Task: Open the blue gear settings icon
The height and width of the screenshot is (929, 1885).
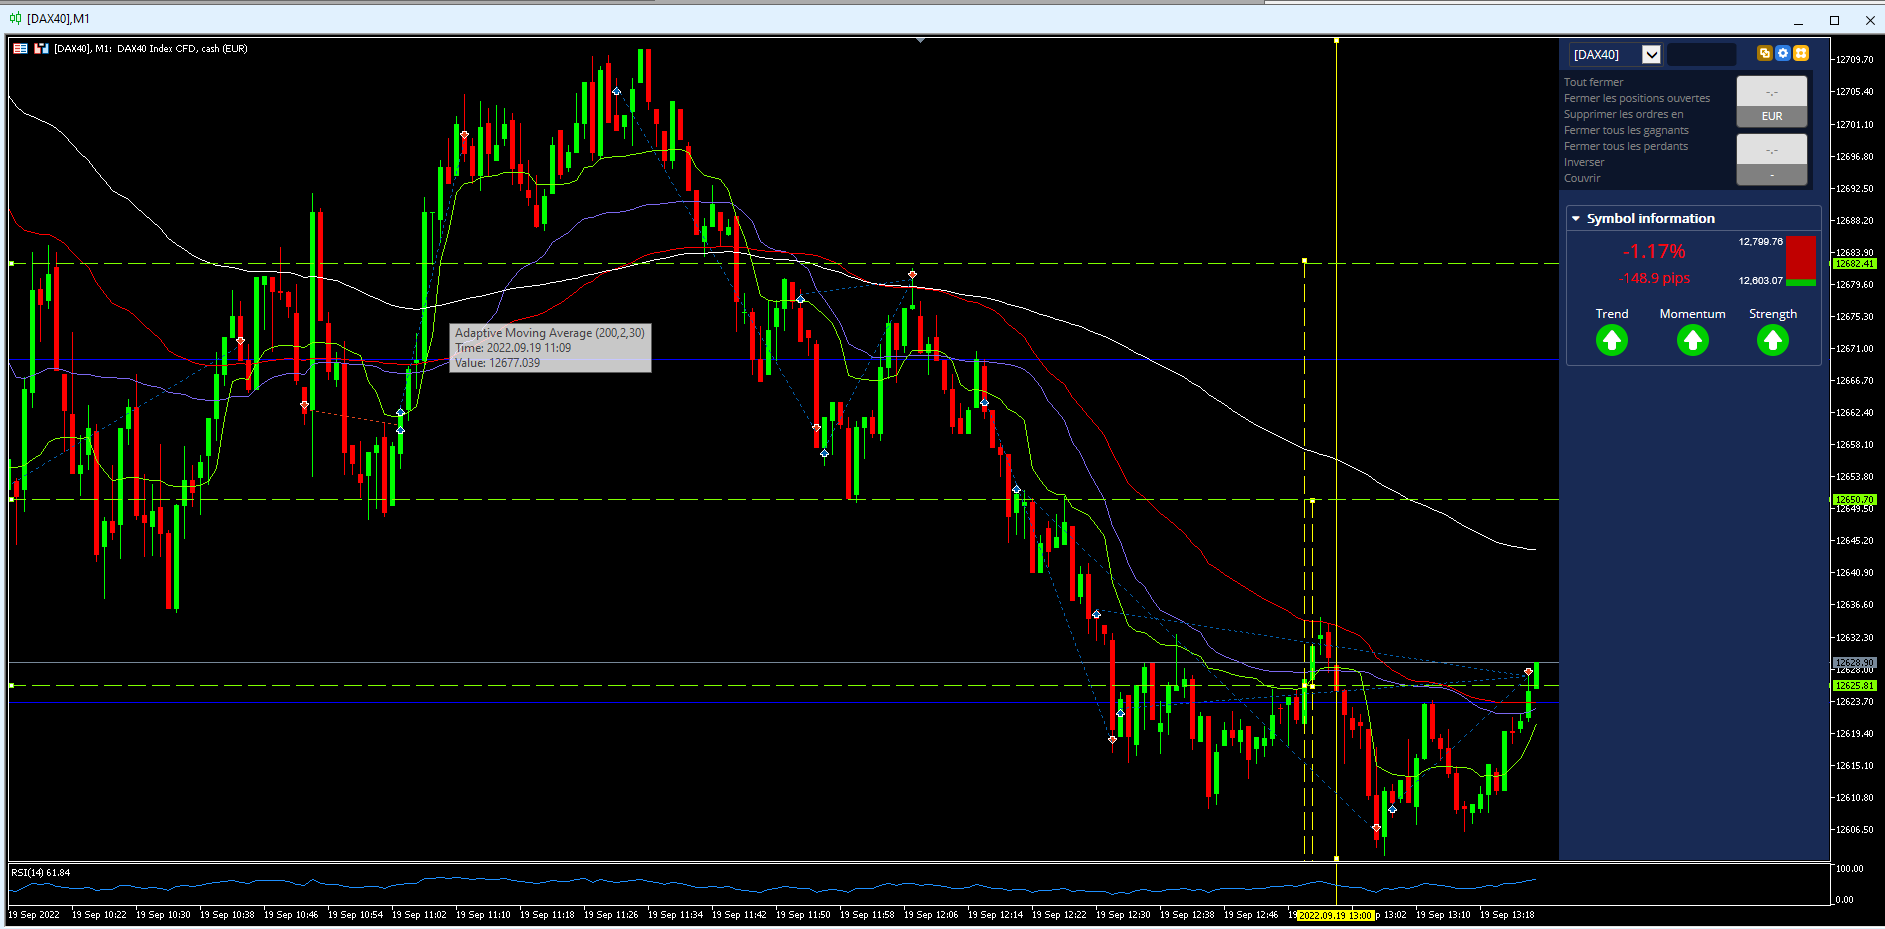Action: point(1783,54)
